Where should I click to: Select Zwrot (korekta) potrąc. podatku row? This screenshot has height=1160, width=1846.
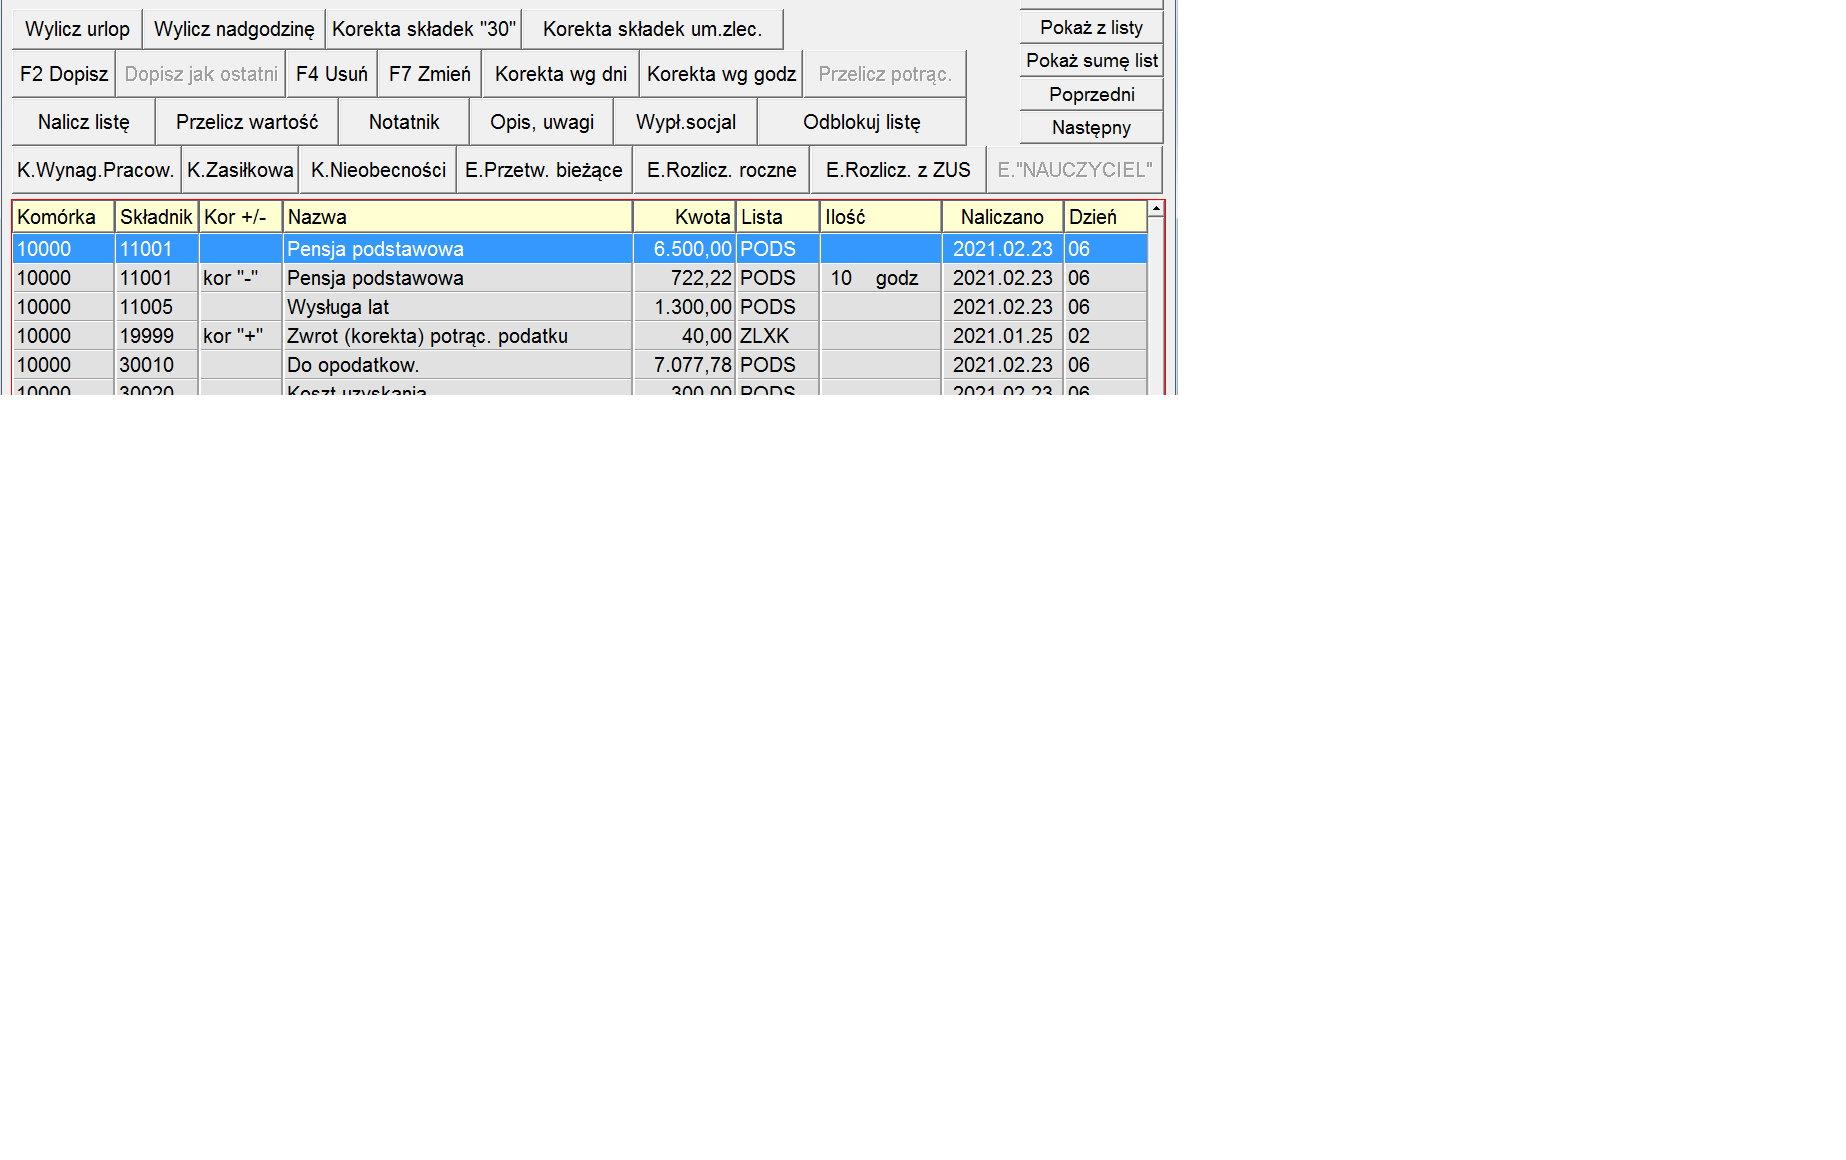(x=580, y=336)
